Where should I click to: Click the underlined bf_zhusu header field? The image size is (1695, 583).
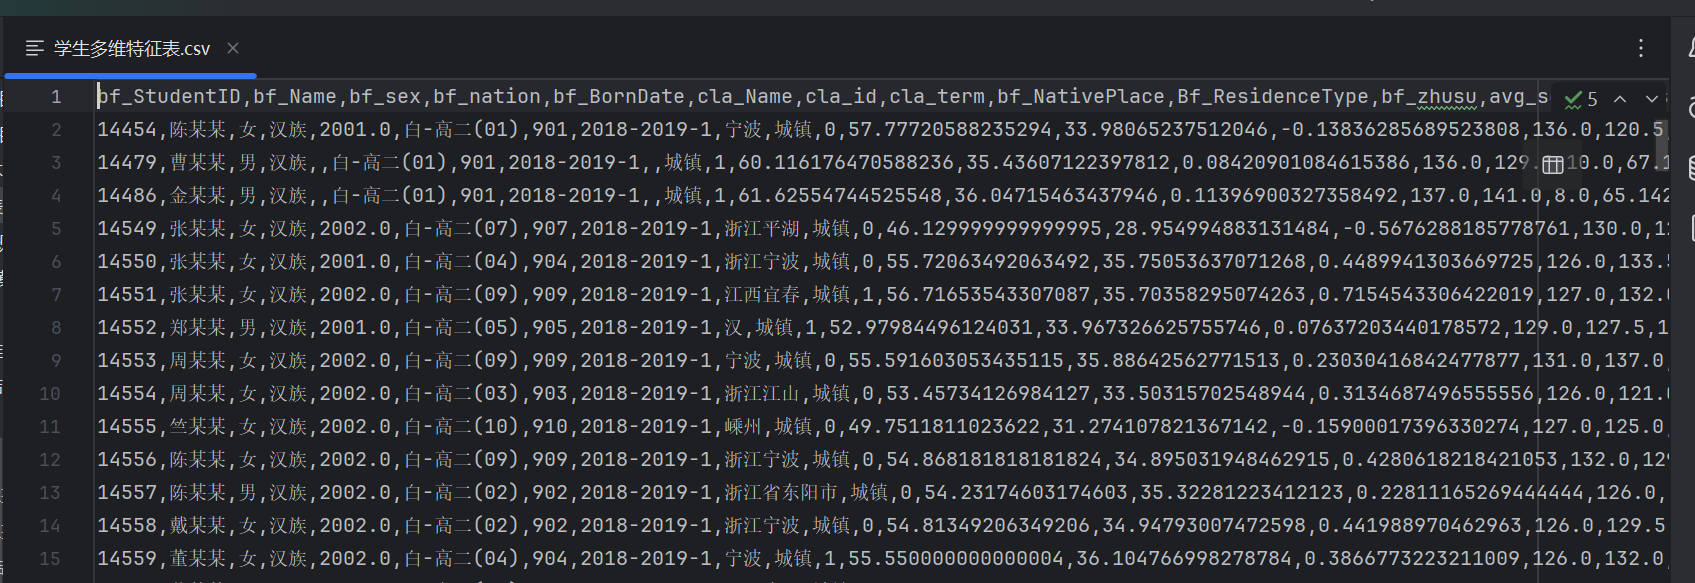pos(1429,97)
